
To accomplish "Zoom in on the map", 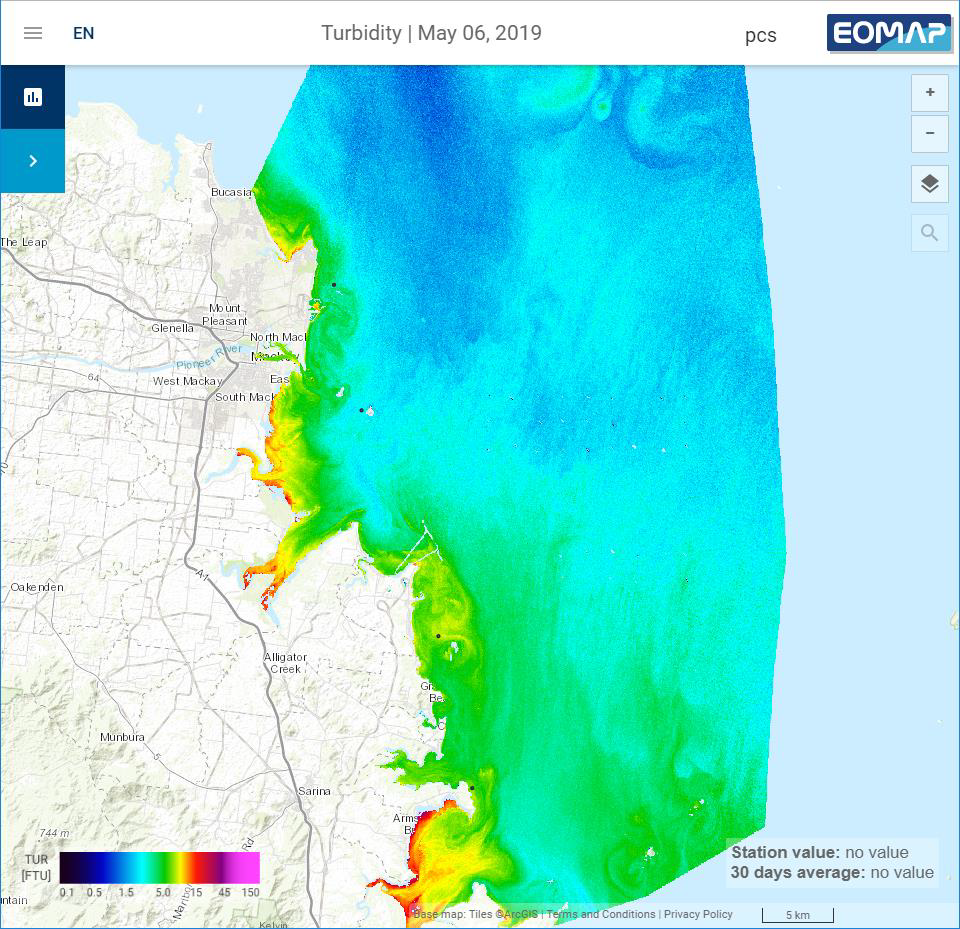I will (x=929, y=93).
